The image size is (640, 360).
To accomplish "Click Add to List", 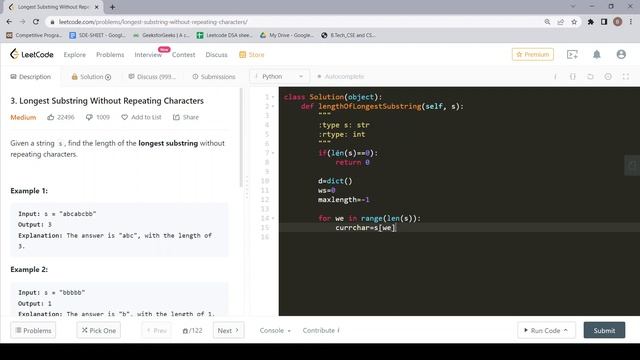I will (141, 117).
